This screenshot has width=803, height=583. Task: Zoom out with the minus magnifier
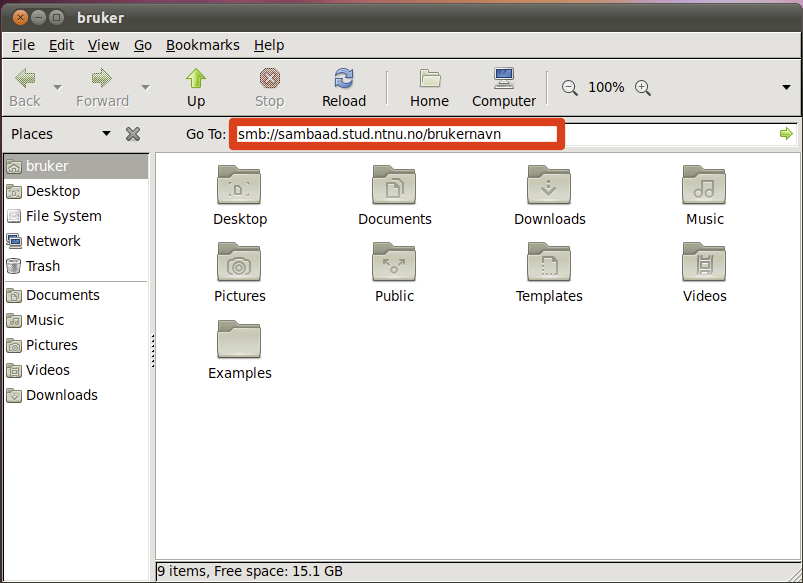pyautogui.click(x=569, y=88)
